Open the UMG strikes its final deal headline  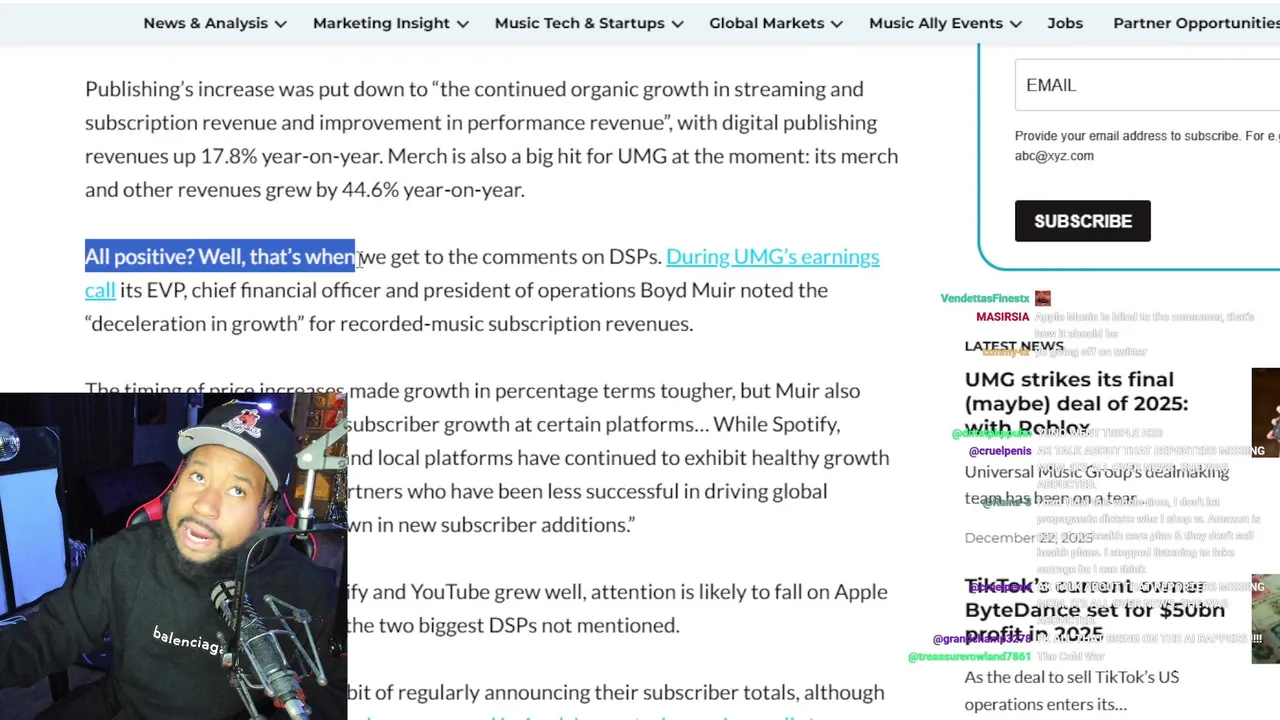point(1076,403)
